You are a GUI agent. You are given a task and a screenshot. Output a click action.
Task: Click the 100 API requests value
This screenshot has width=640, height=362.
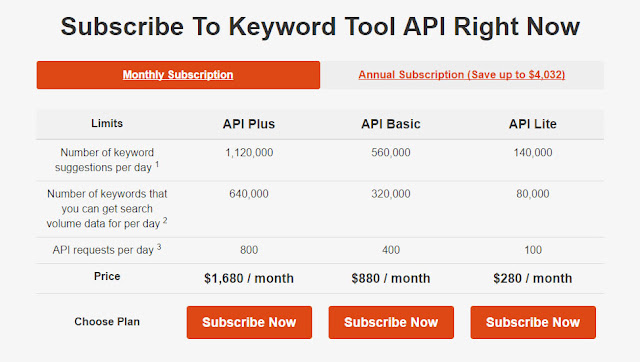533,250
